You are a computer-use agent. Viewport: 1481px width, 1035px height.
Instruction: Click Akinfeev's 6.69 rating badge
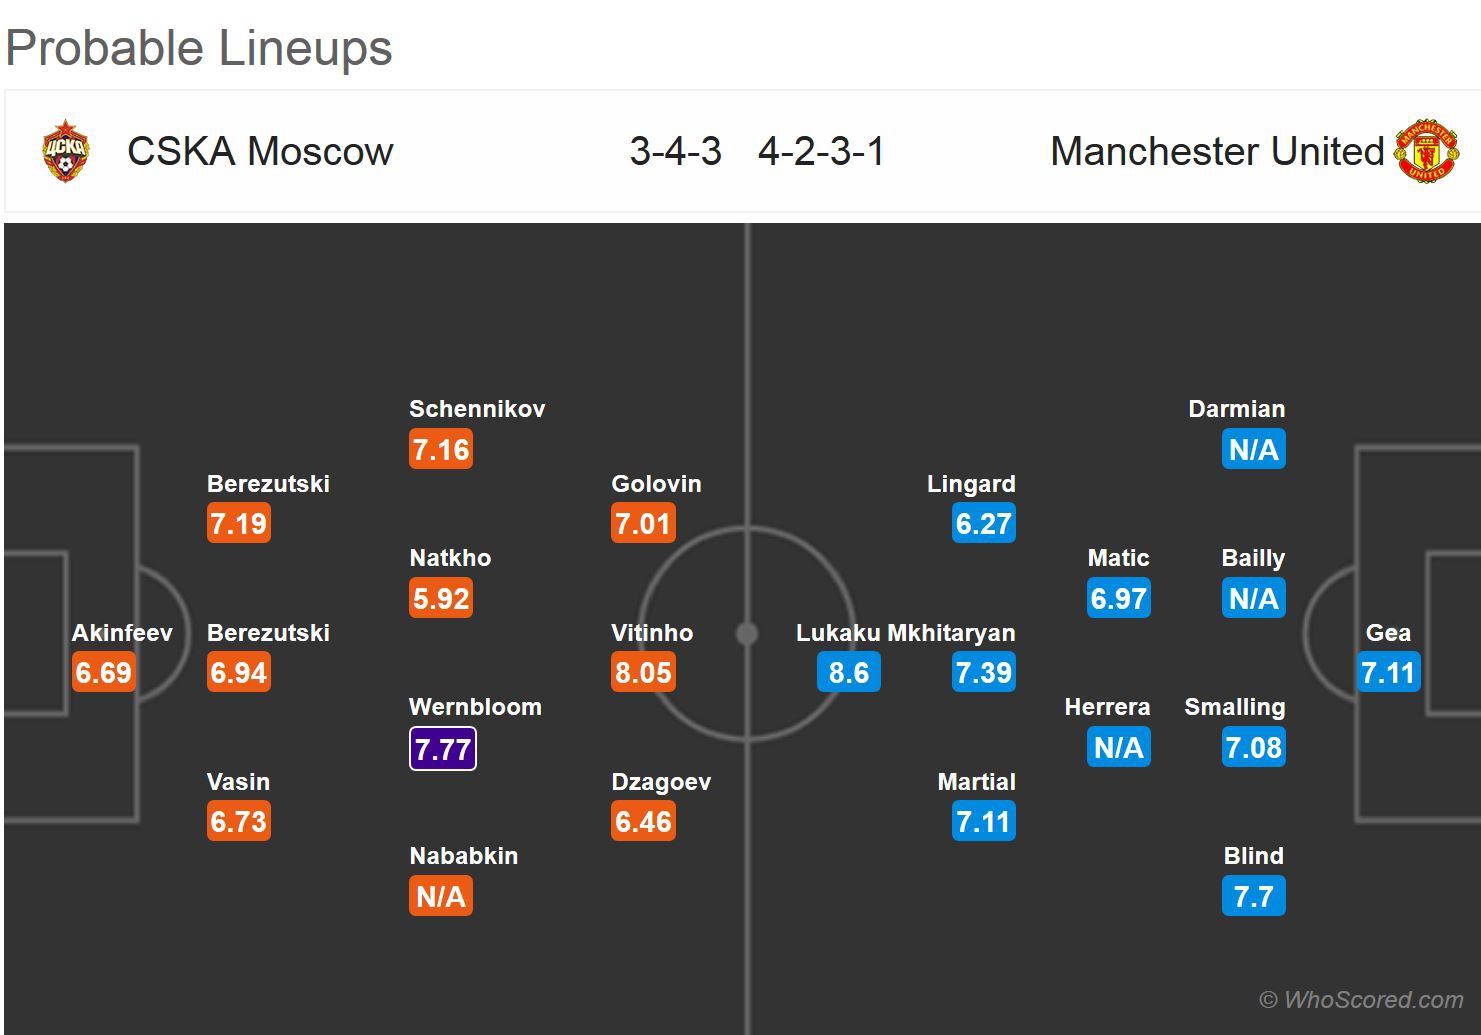click(x=104, y=672)
